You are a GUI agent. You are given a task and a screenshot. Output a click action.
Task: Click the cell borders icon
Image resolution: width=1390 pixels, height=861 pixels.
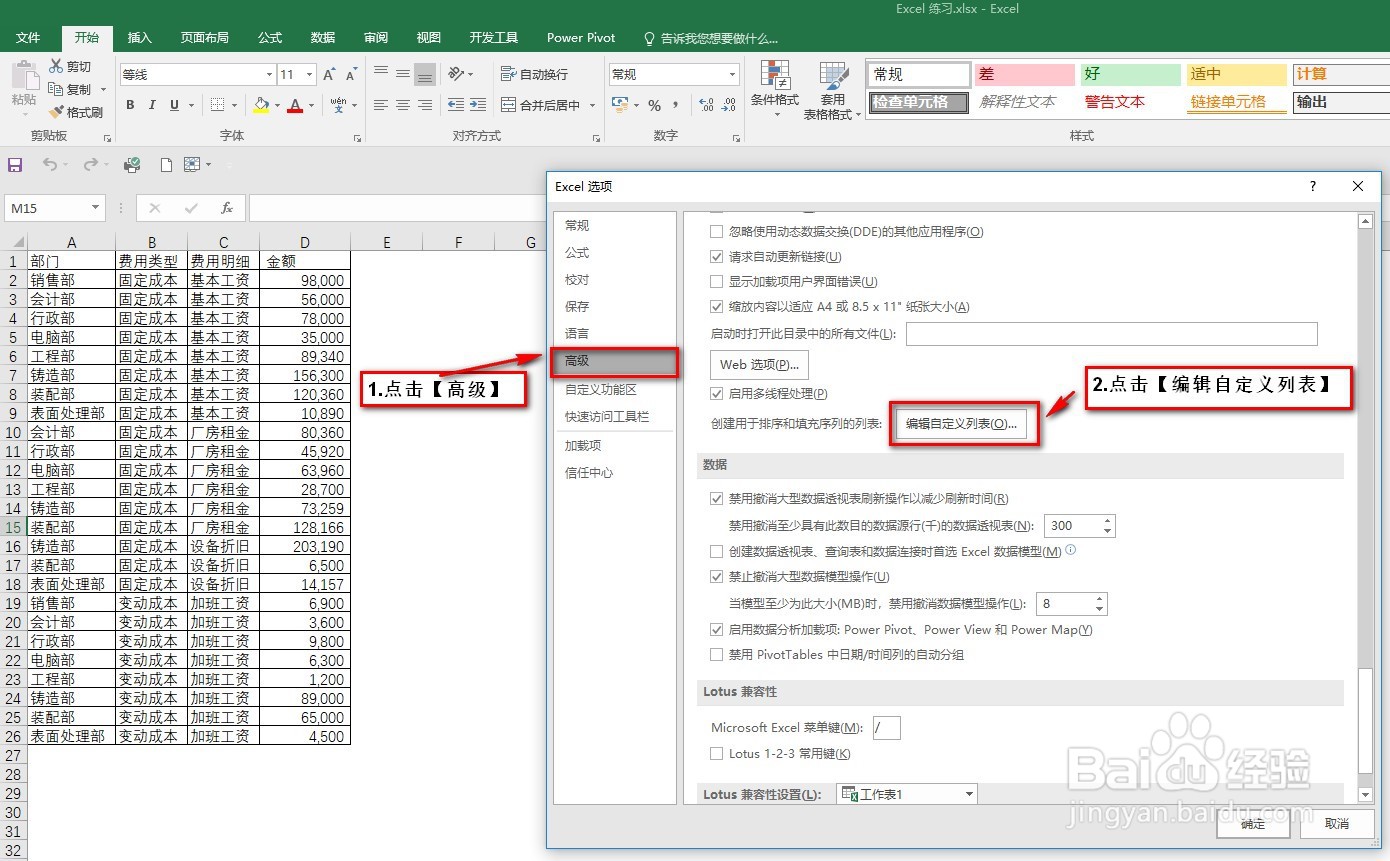tap(216, 105)
